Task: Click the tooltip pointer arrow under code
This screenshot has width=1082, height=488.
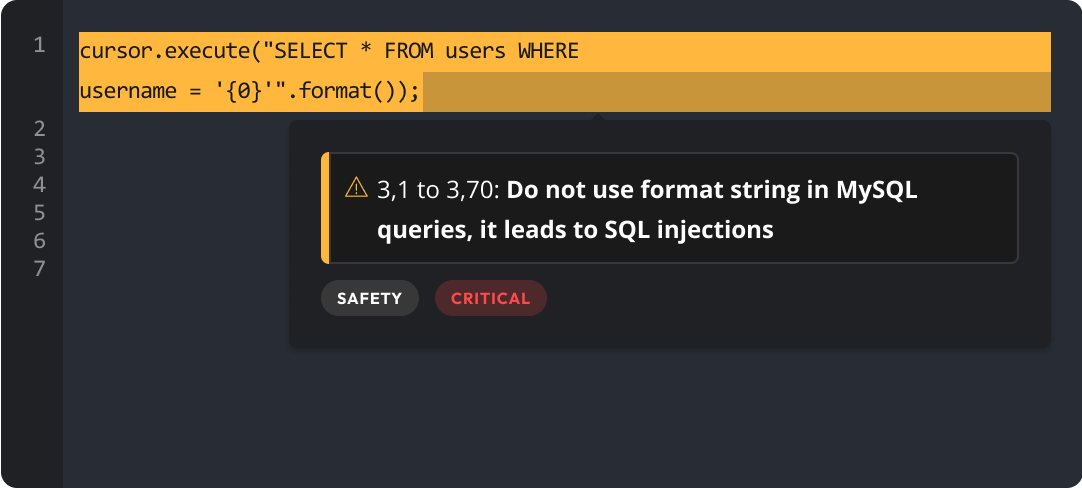Action: [x=600, y=117]
